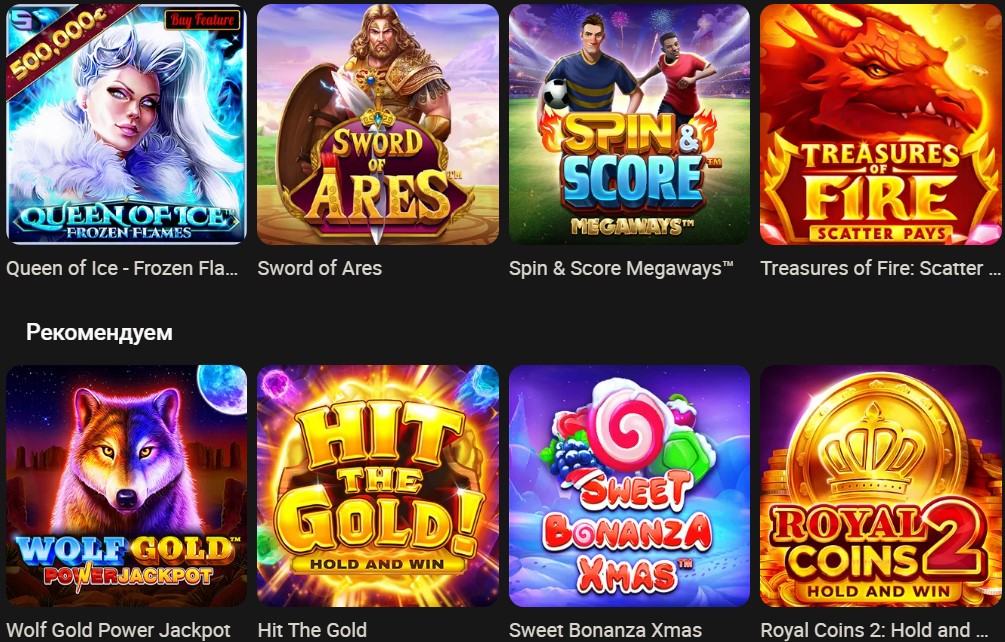
Task: Click the Queen of Ice - Frozen Flames title
Action: coord(122,268)
